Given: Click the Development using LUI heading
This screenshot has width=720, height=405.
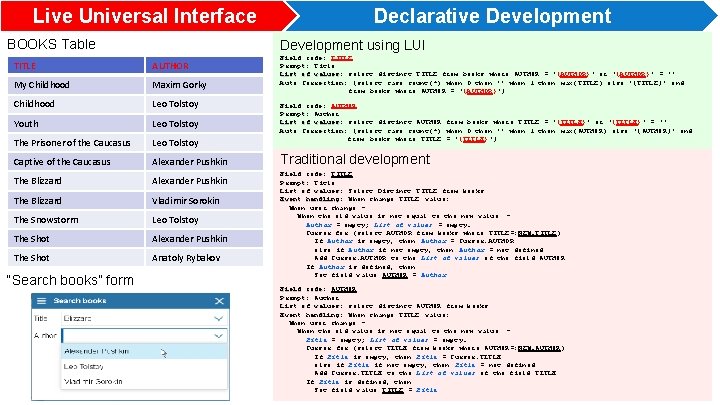Looking at the screenshot, I should pyautogui.click(x=352, y=45).
